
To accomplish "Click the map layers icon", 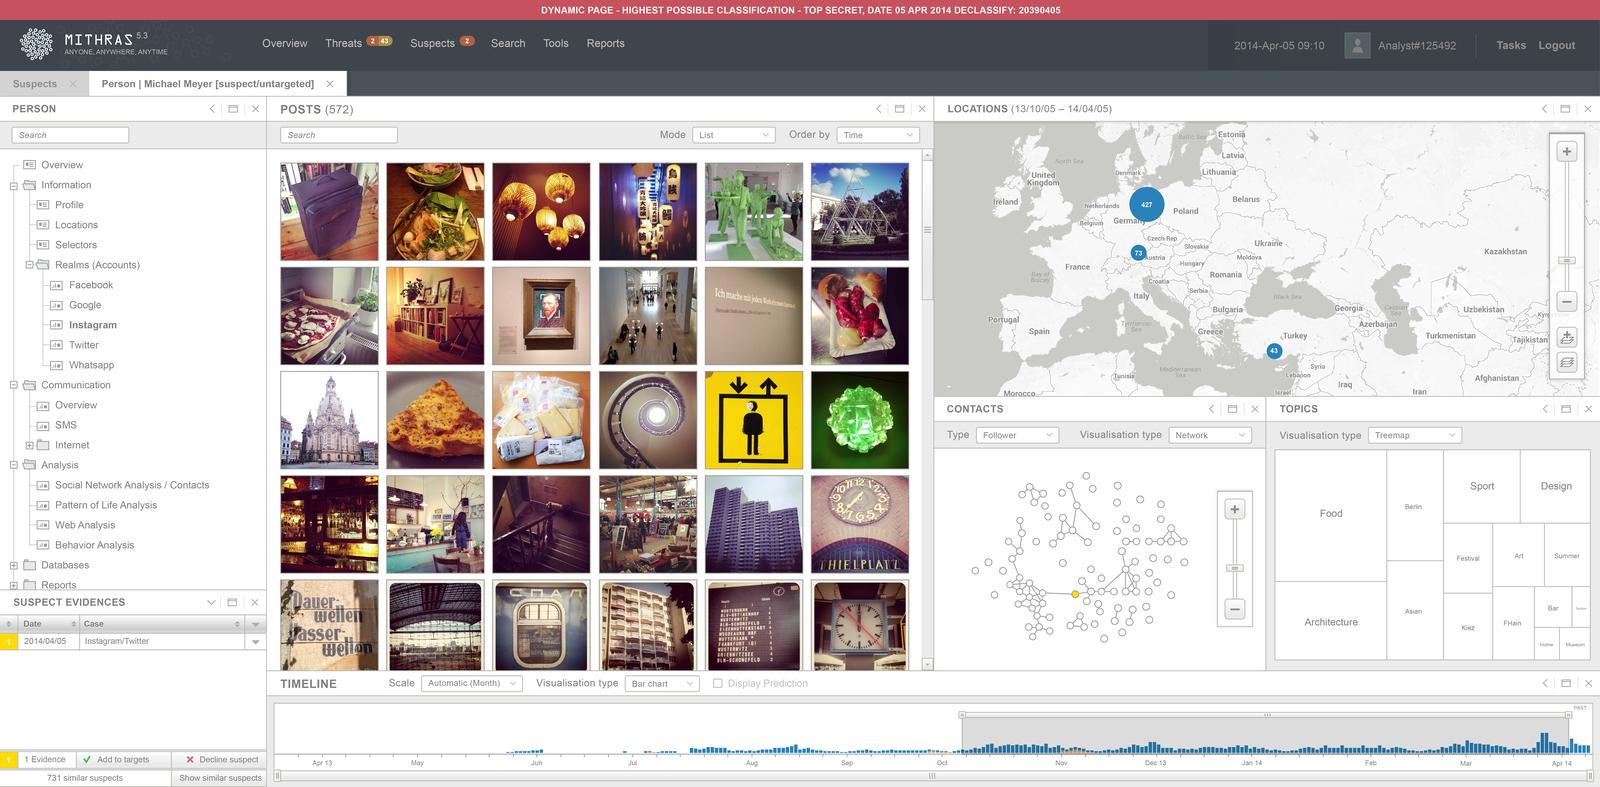I will click(x=1567, y=362).
